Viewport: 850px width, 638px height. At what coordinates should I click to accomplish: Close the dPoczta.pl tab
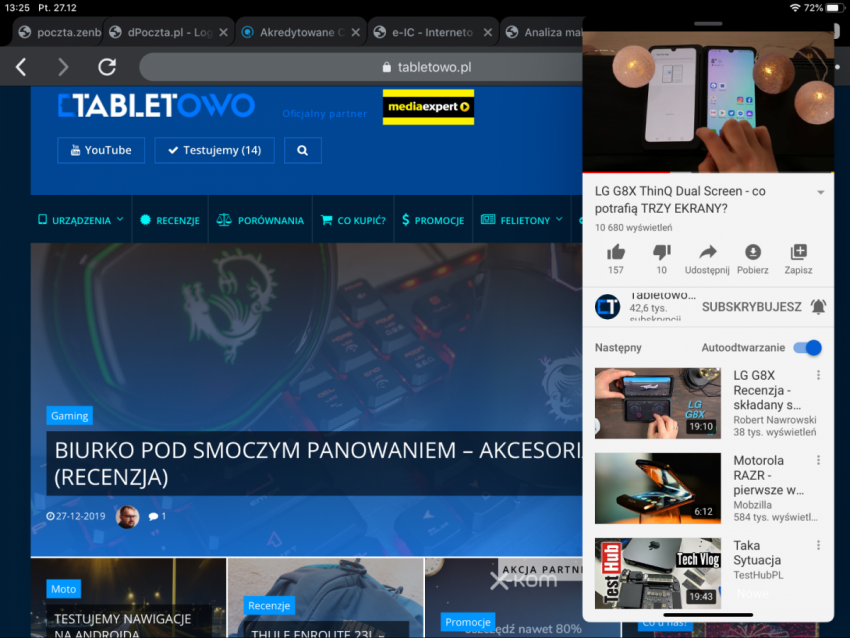click(x=223, y=33)
